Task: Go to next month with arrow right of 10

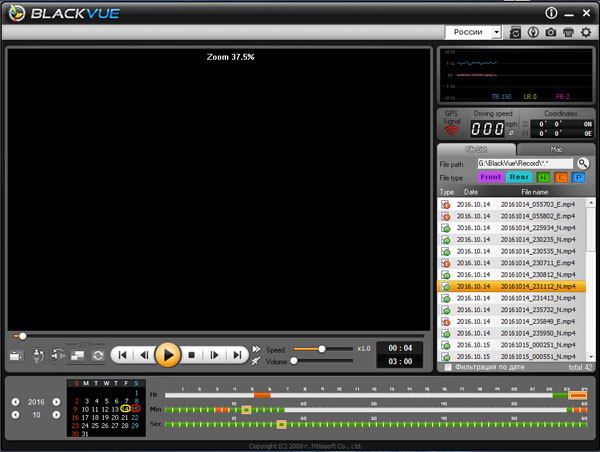Action: (x=56, y=415)
